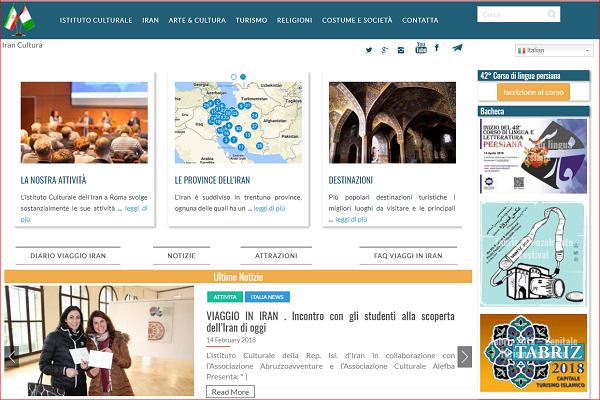
Task: Select the first carousel indicator dot
Action: click(234, 76)
